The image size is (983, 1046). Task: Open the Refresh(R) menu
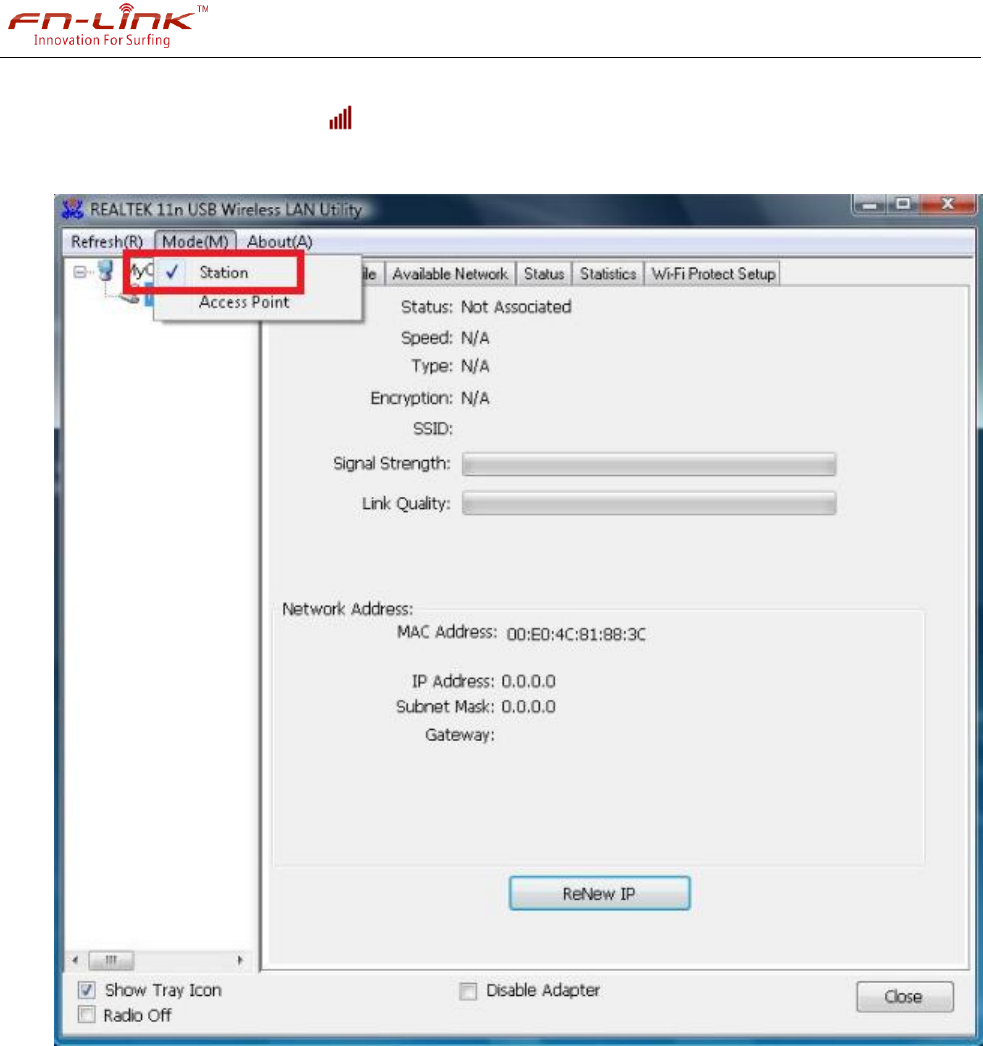tap(107, 241)
